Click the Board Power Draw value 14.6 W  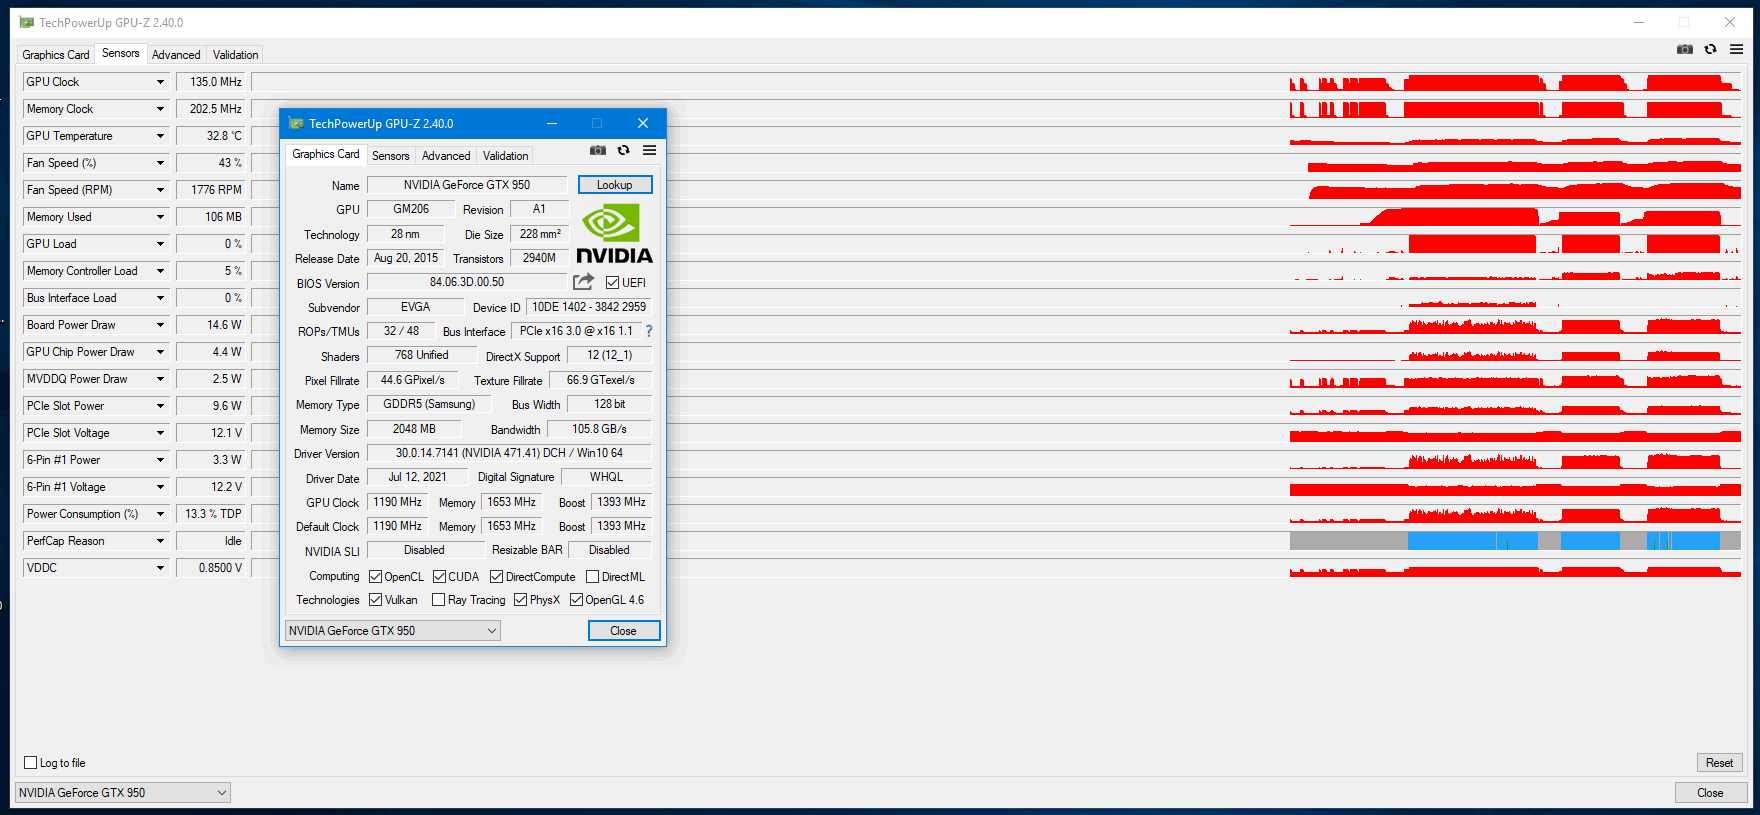(x=210, y=325)
